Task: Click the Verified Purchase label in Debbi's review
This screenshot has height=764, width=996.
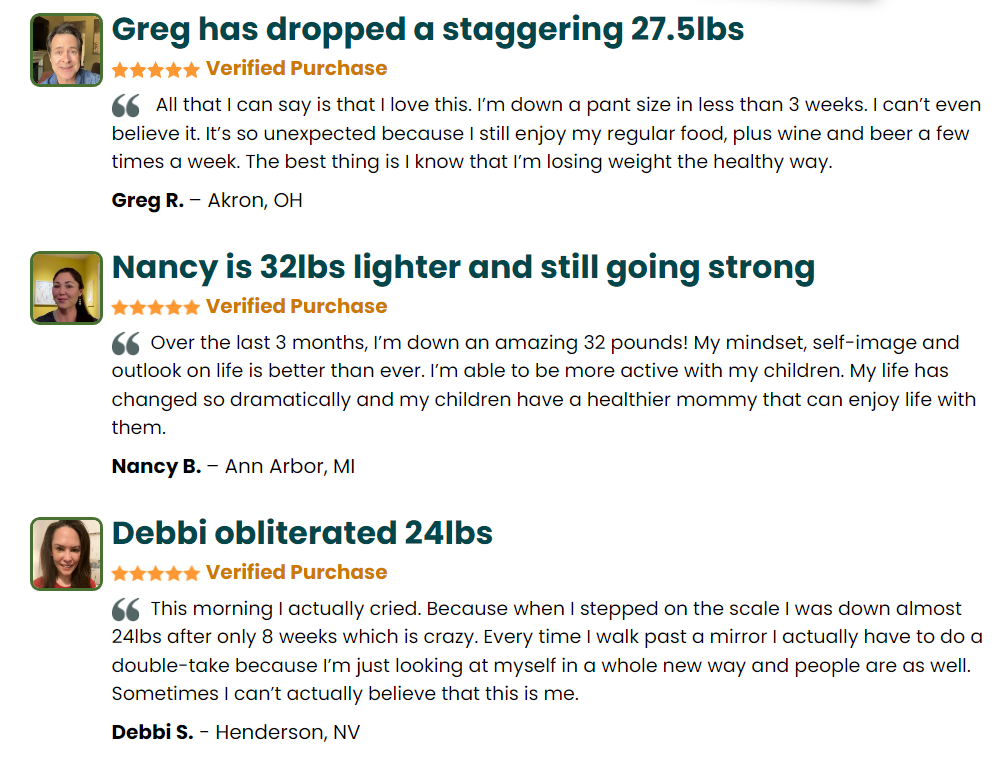Action: 296,573
